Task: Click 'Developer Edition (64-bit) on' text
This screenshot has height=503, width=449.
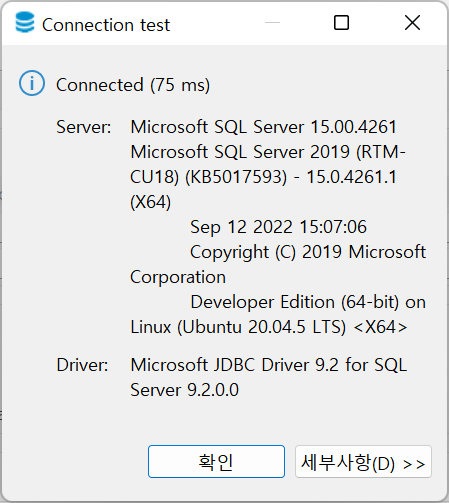Action: (x=308, y=302)
